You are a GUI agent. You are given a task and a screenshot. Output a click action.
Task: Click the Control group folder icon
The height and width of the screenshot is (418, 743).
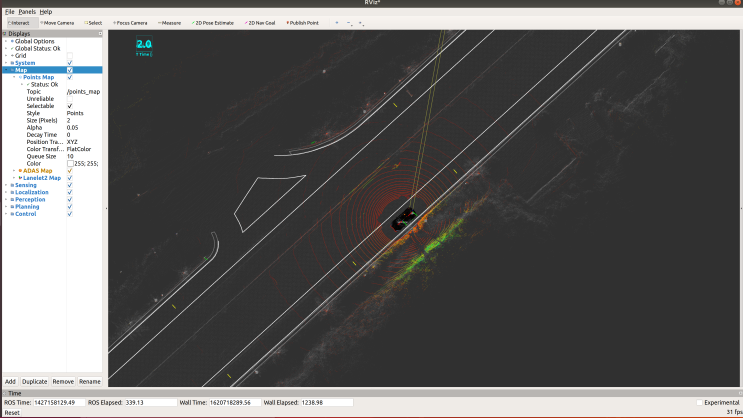[x=12, y=214]
